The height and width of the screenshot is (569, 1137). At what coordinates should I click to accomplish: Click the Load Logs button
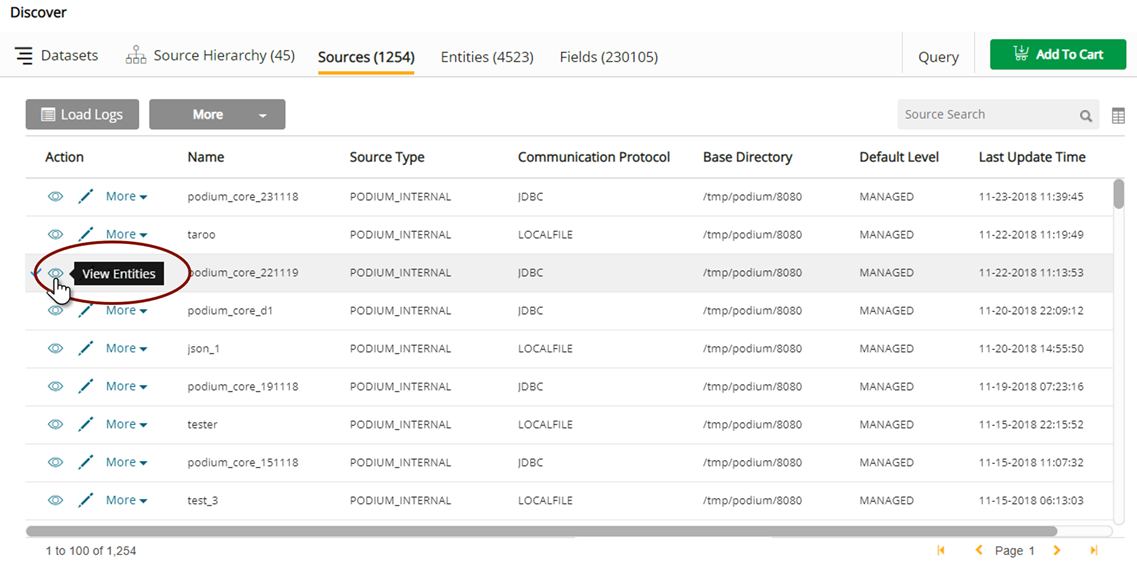tap(82, 115)
